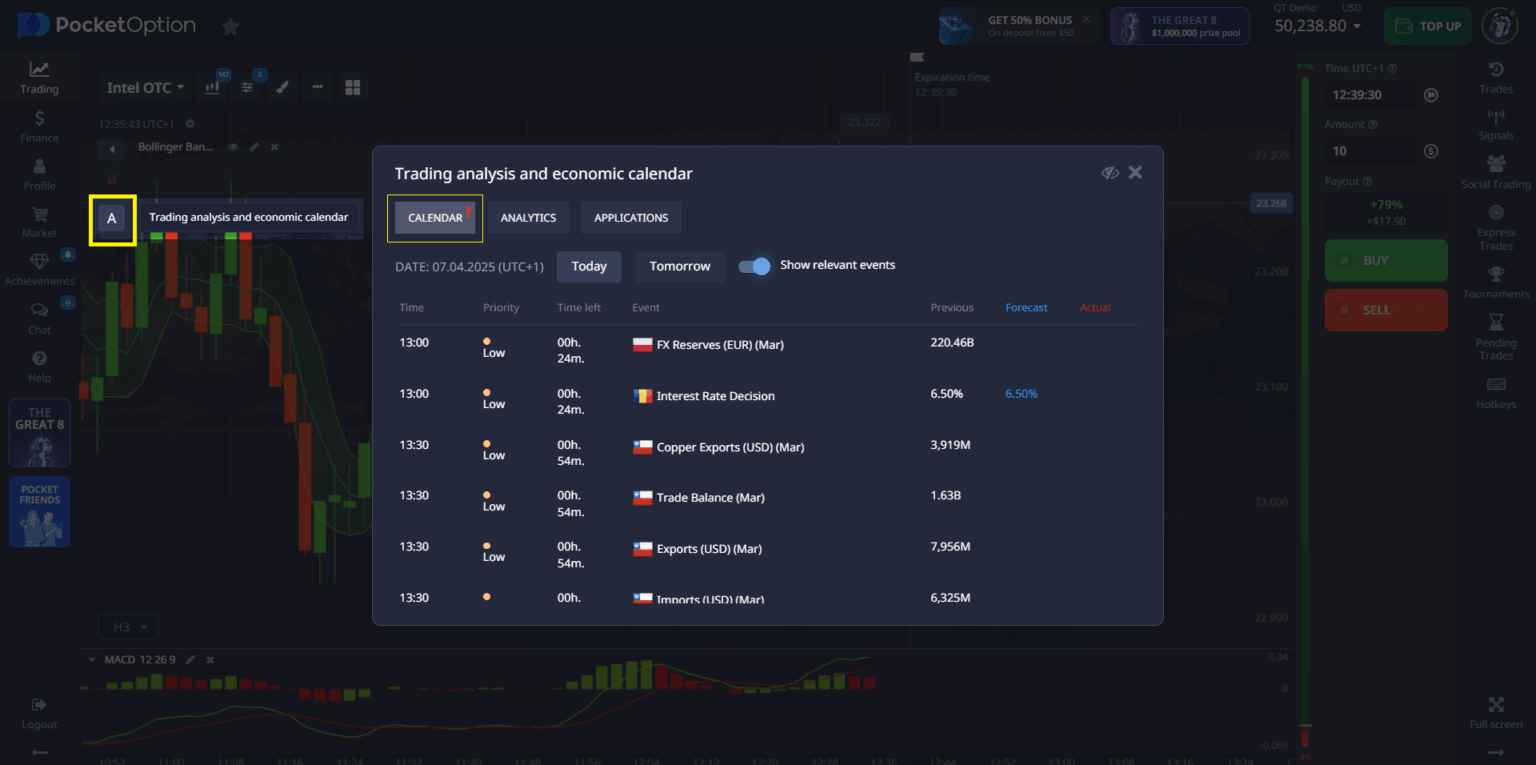Open the Hotkeys panel
The height and width of the screenshot is (765, 1536).
click(x=1495, y=394)
